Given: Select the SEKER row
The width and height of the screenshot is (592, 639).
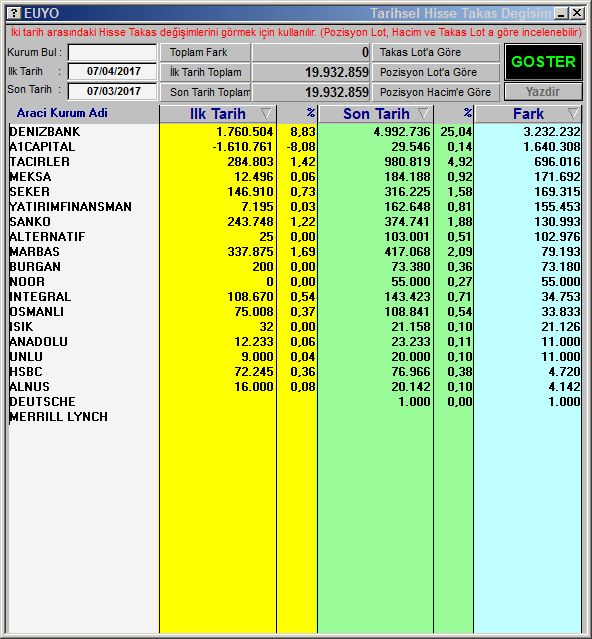Looking at the screenshot, I should point(295,192).
